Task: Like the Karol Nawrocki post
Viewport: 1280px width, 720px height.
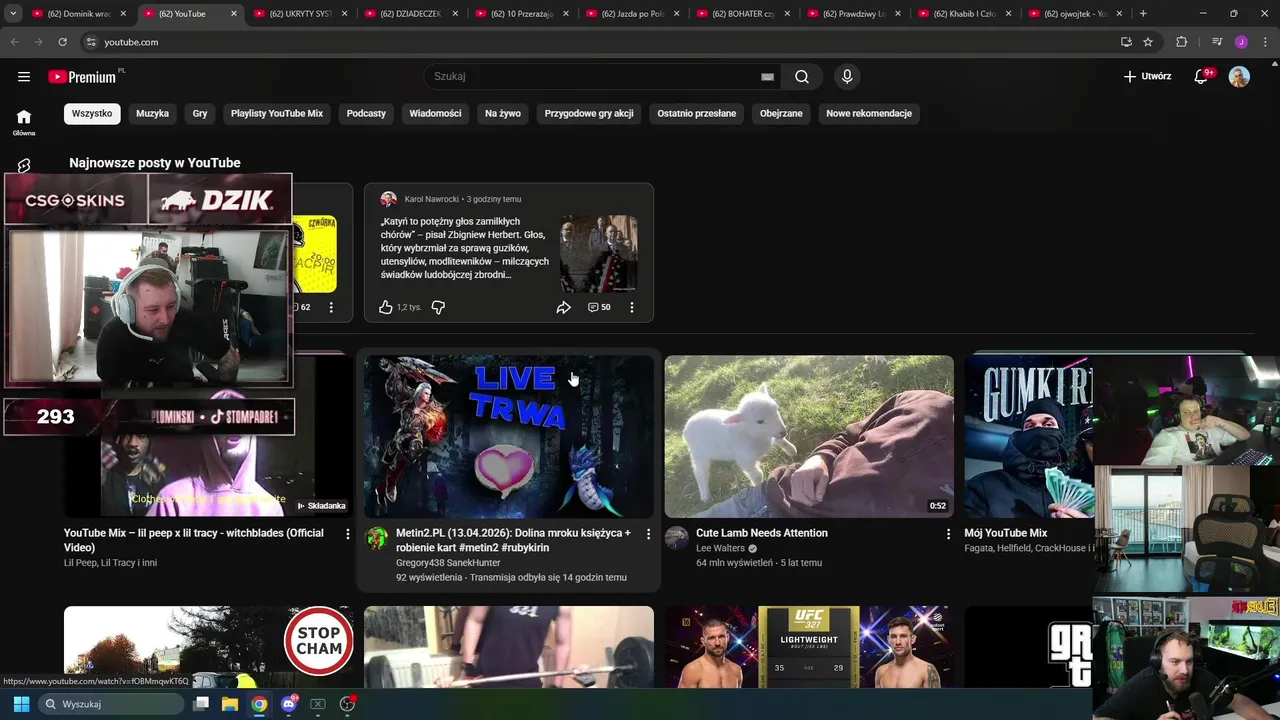Action: point(386,307)
